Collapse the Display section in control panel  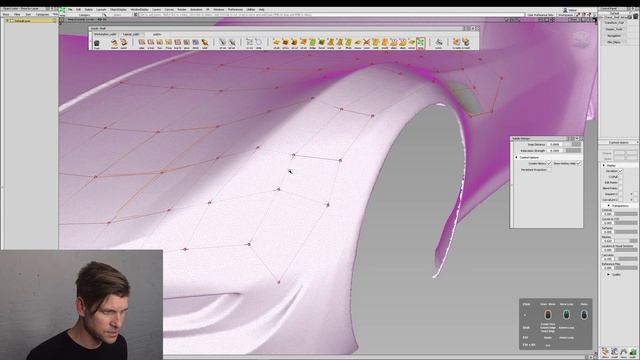click(x=604, y=165)
